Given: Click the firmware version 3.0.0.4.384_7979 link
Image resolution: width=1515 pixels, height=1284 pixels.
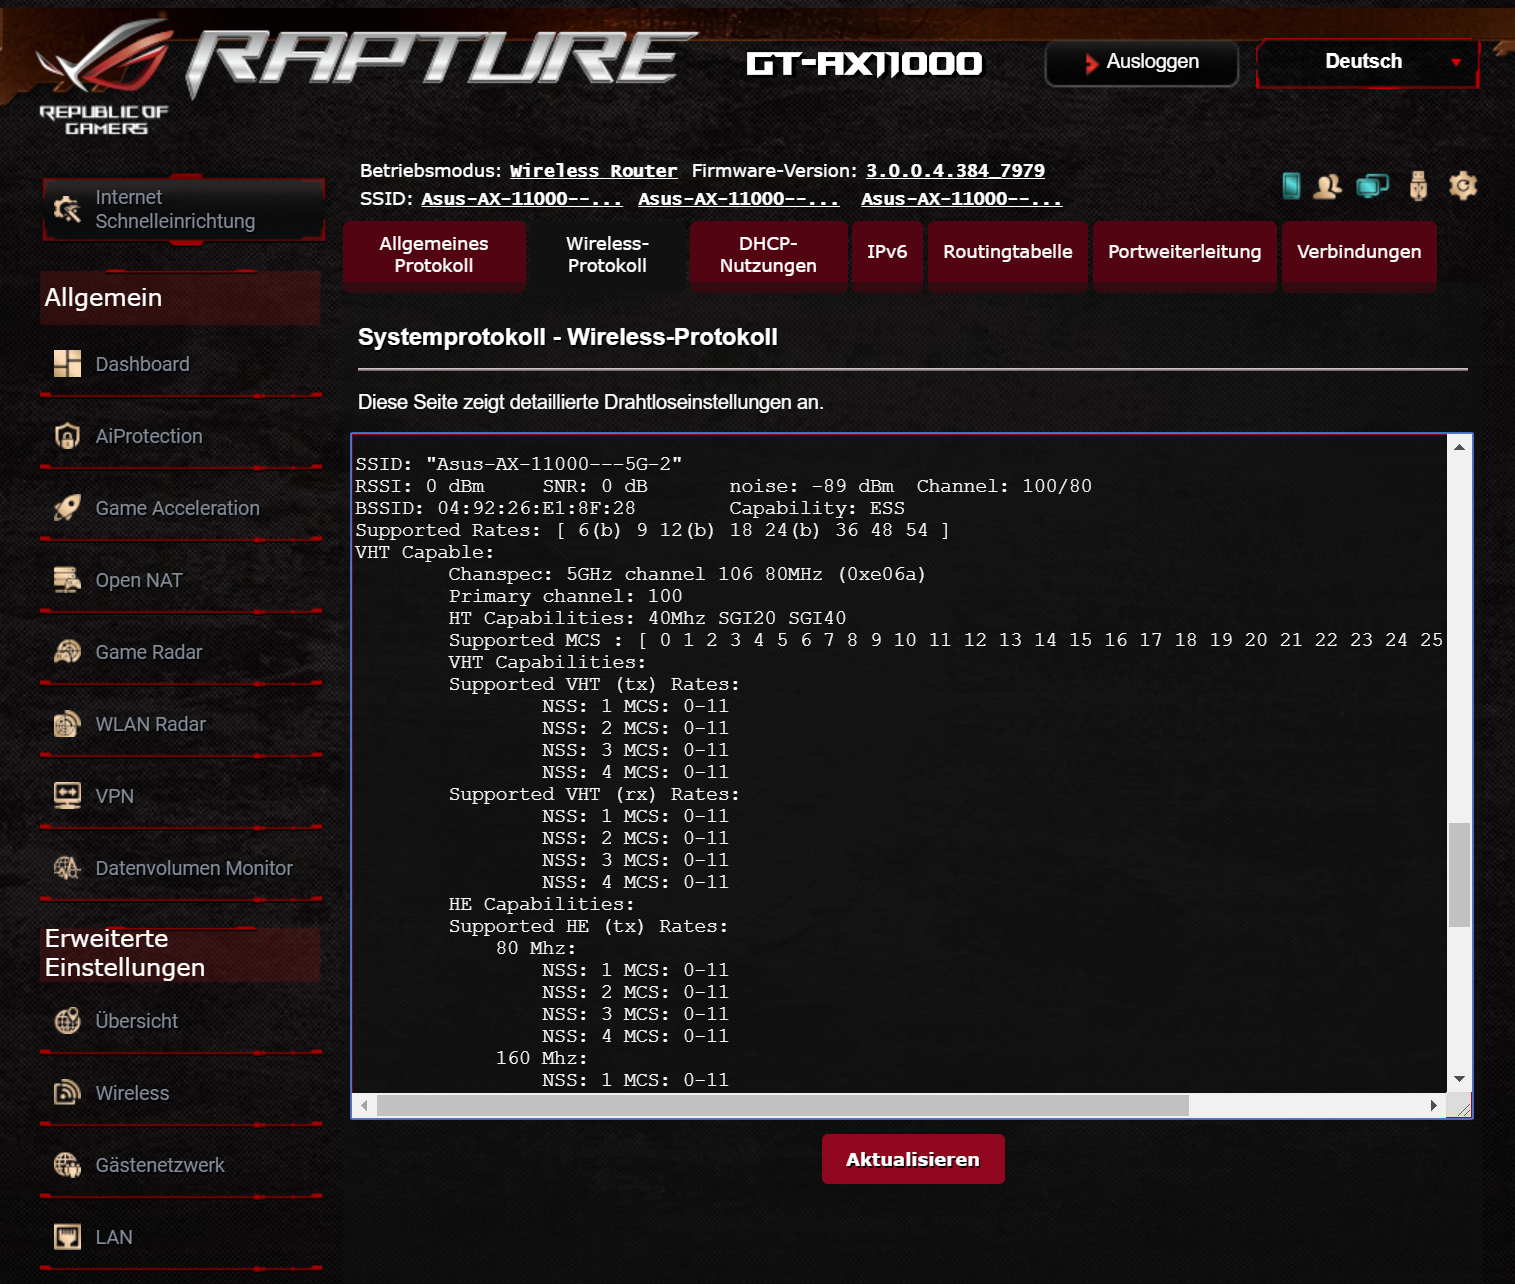Looking at the screenshot, I should tap(955, 171).
